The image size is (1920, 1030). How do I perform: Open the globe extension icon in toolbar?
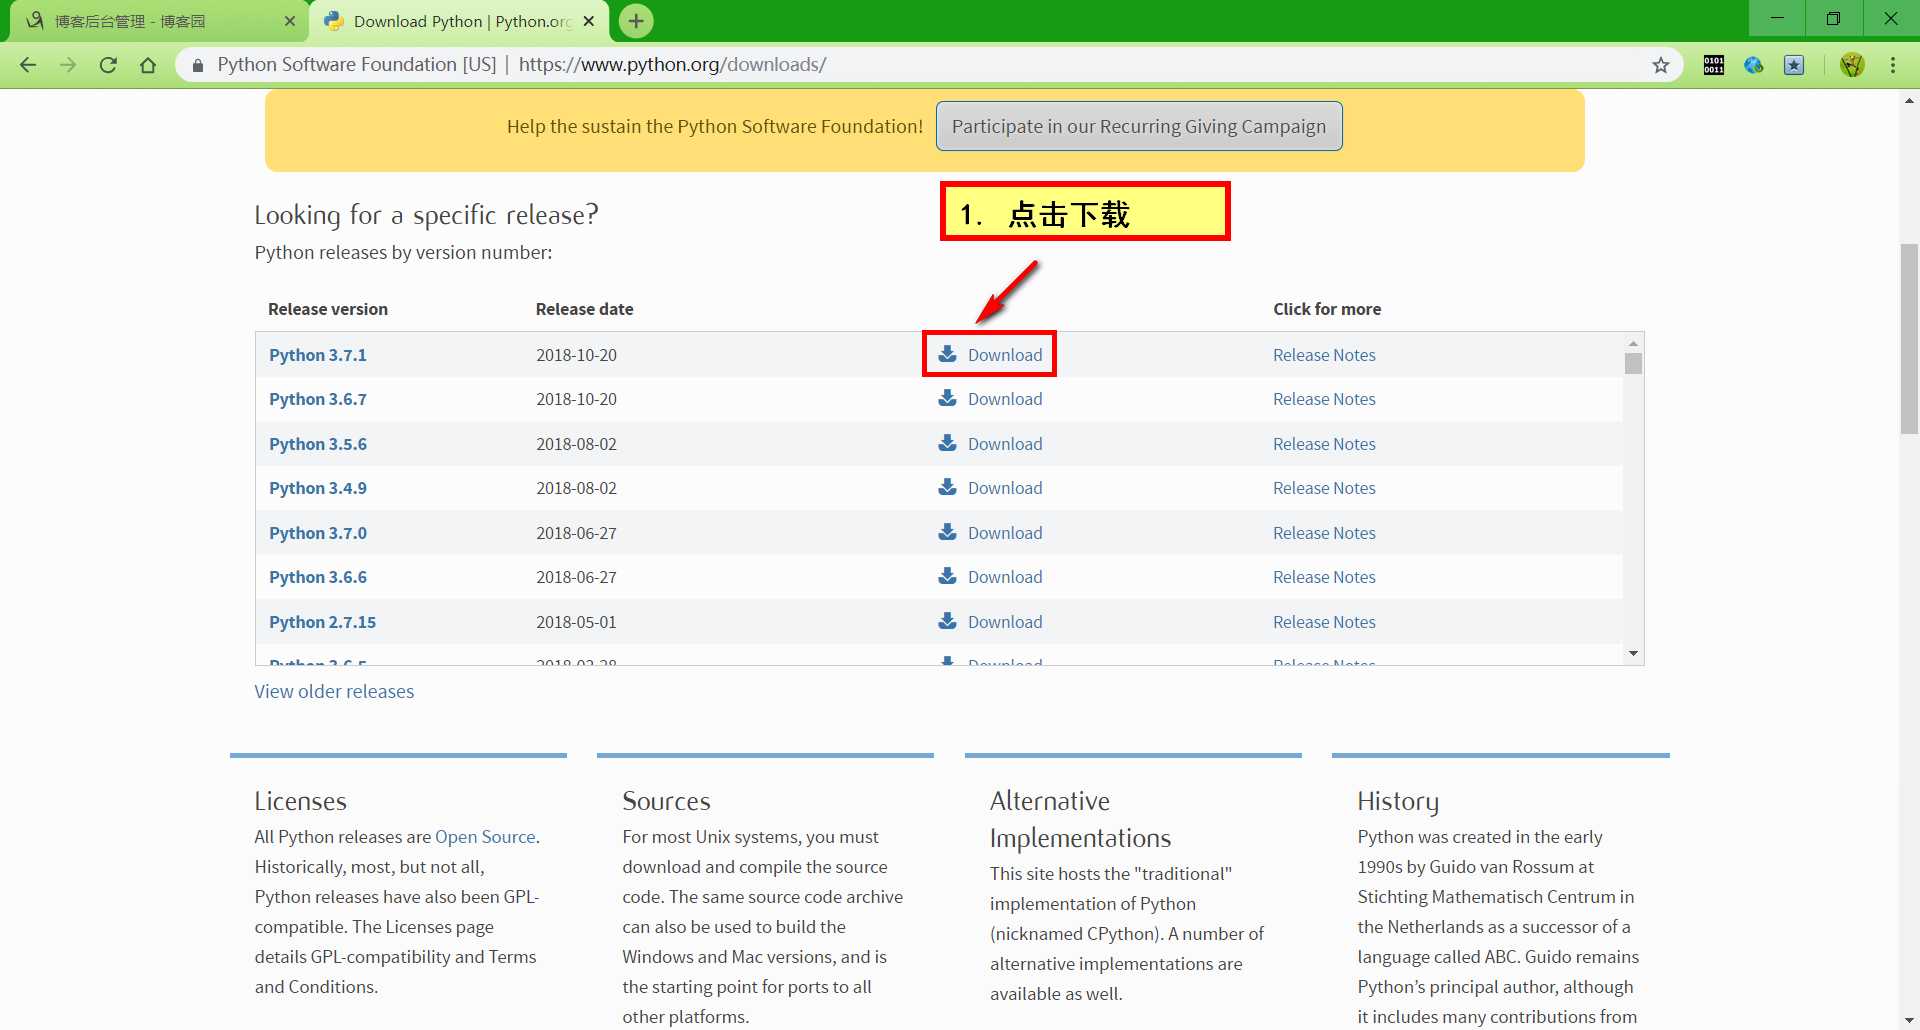1754,65
